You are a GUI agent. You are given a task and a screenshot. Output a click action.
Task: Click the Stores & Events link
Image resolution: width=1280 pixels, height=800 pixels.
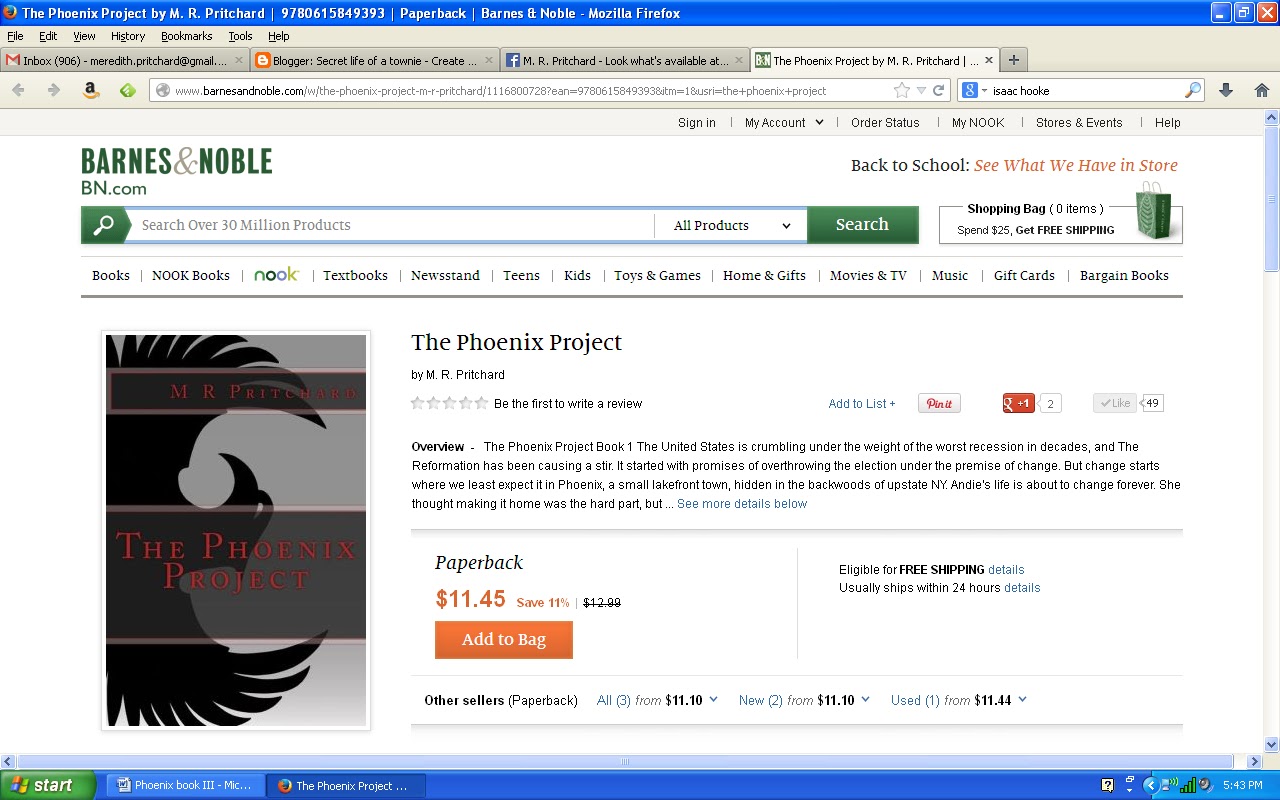click(1079, 122)
